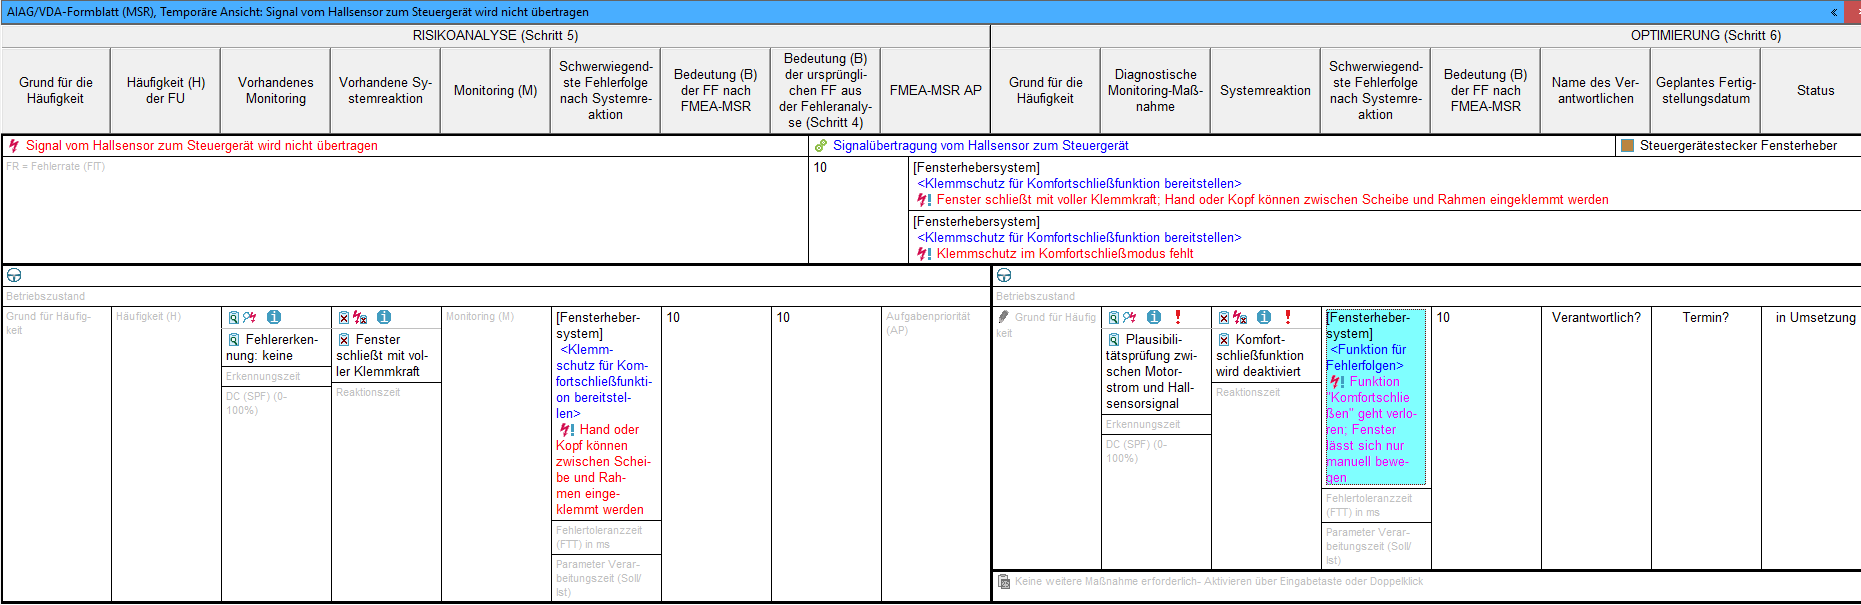
Task: Click red exclamation mark above 'Komfortschließfunktion wird deaktiviert'
Action: coord(1288,317)
